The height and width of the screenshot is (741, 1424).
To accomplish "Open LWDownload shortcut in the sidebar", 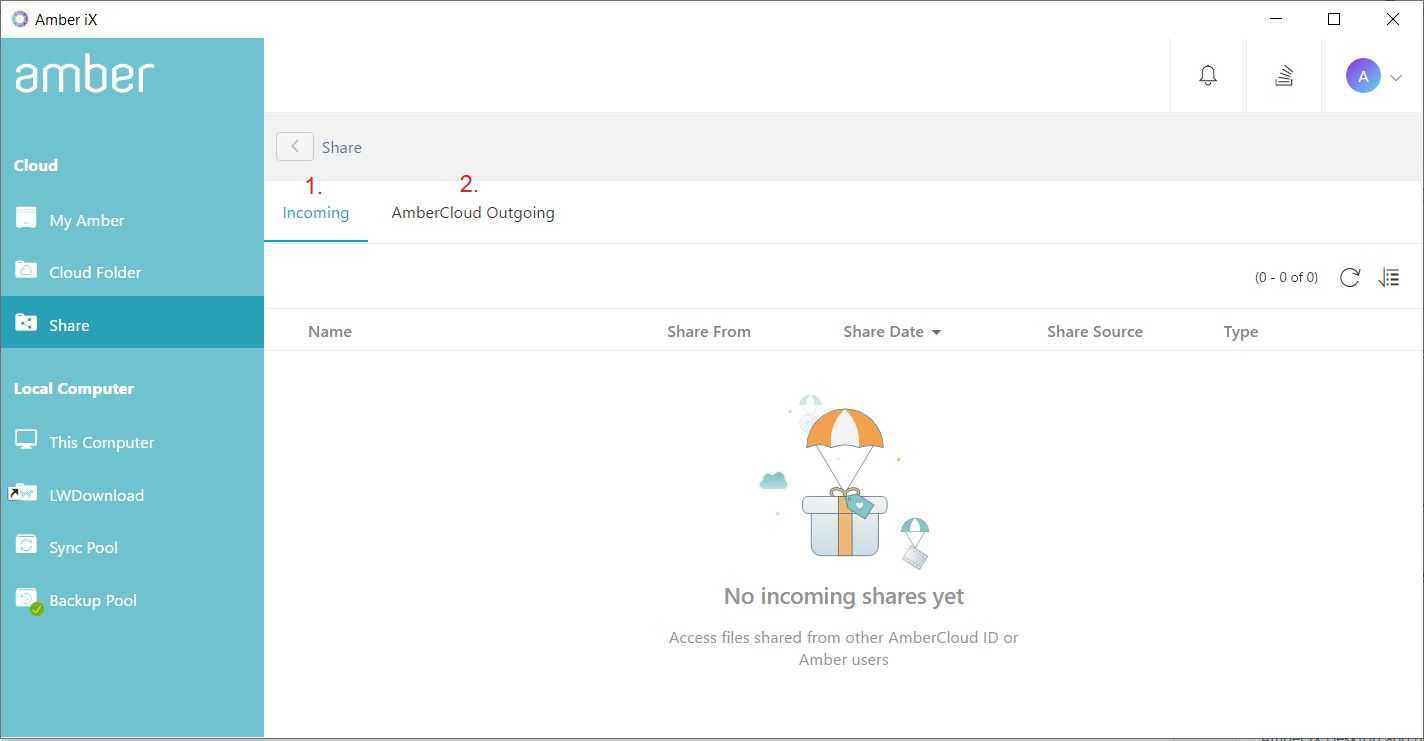I will (132, 495).
